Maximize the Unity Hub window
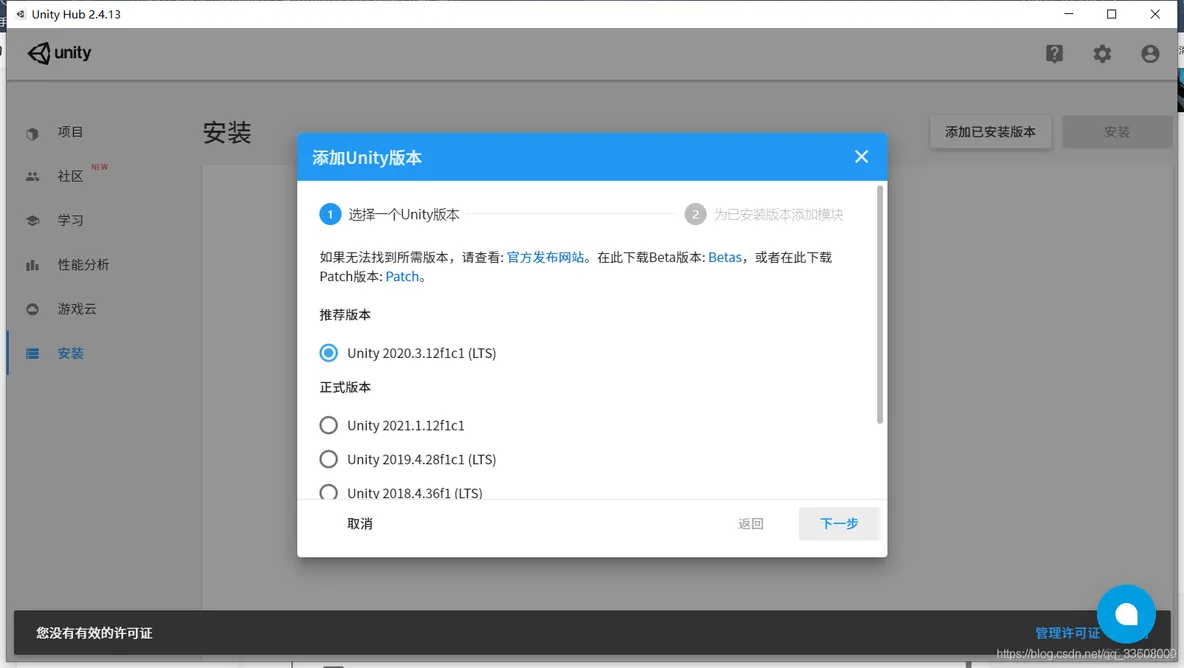 point(1112,14)
